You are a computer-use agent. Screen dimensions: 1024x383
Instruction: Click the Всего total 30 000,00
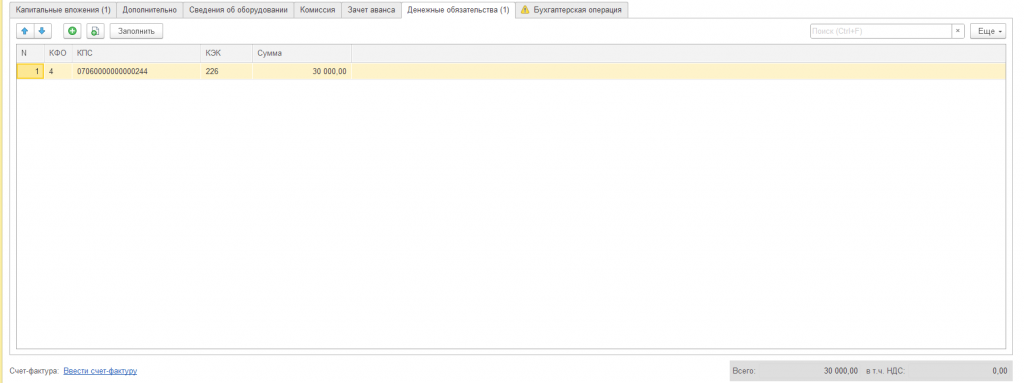tap(840, 371)
